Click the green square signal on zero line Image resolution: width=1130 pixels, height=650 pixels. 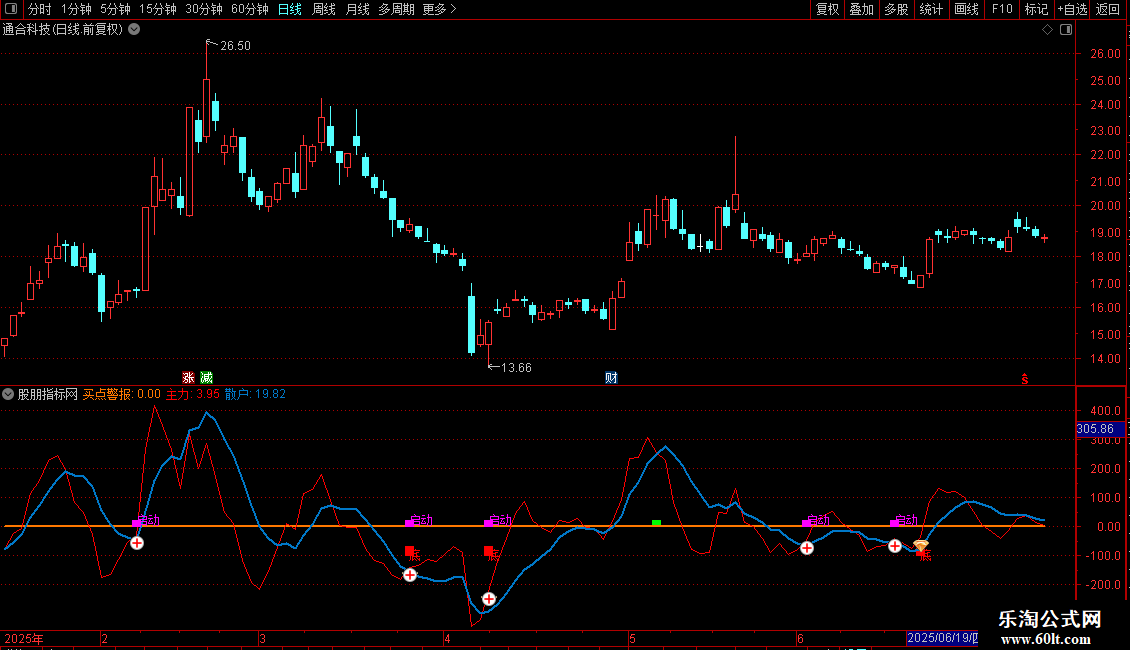656,522
